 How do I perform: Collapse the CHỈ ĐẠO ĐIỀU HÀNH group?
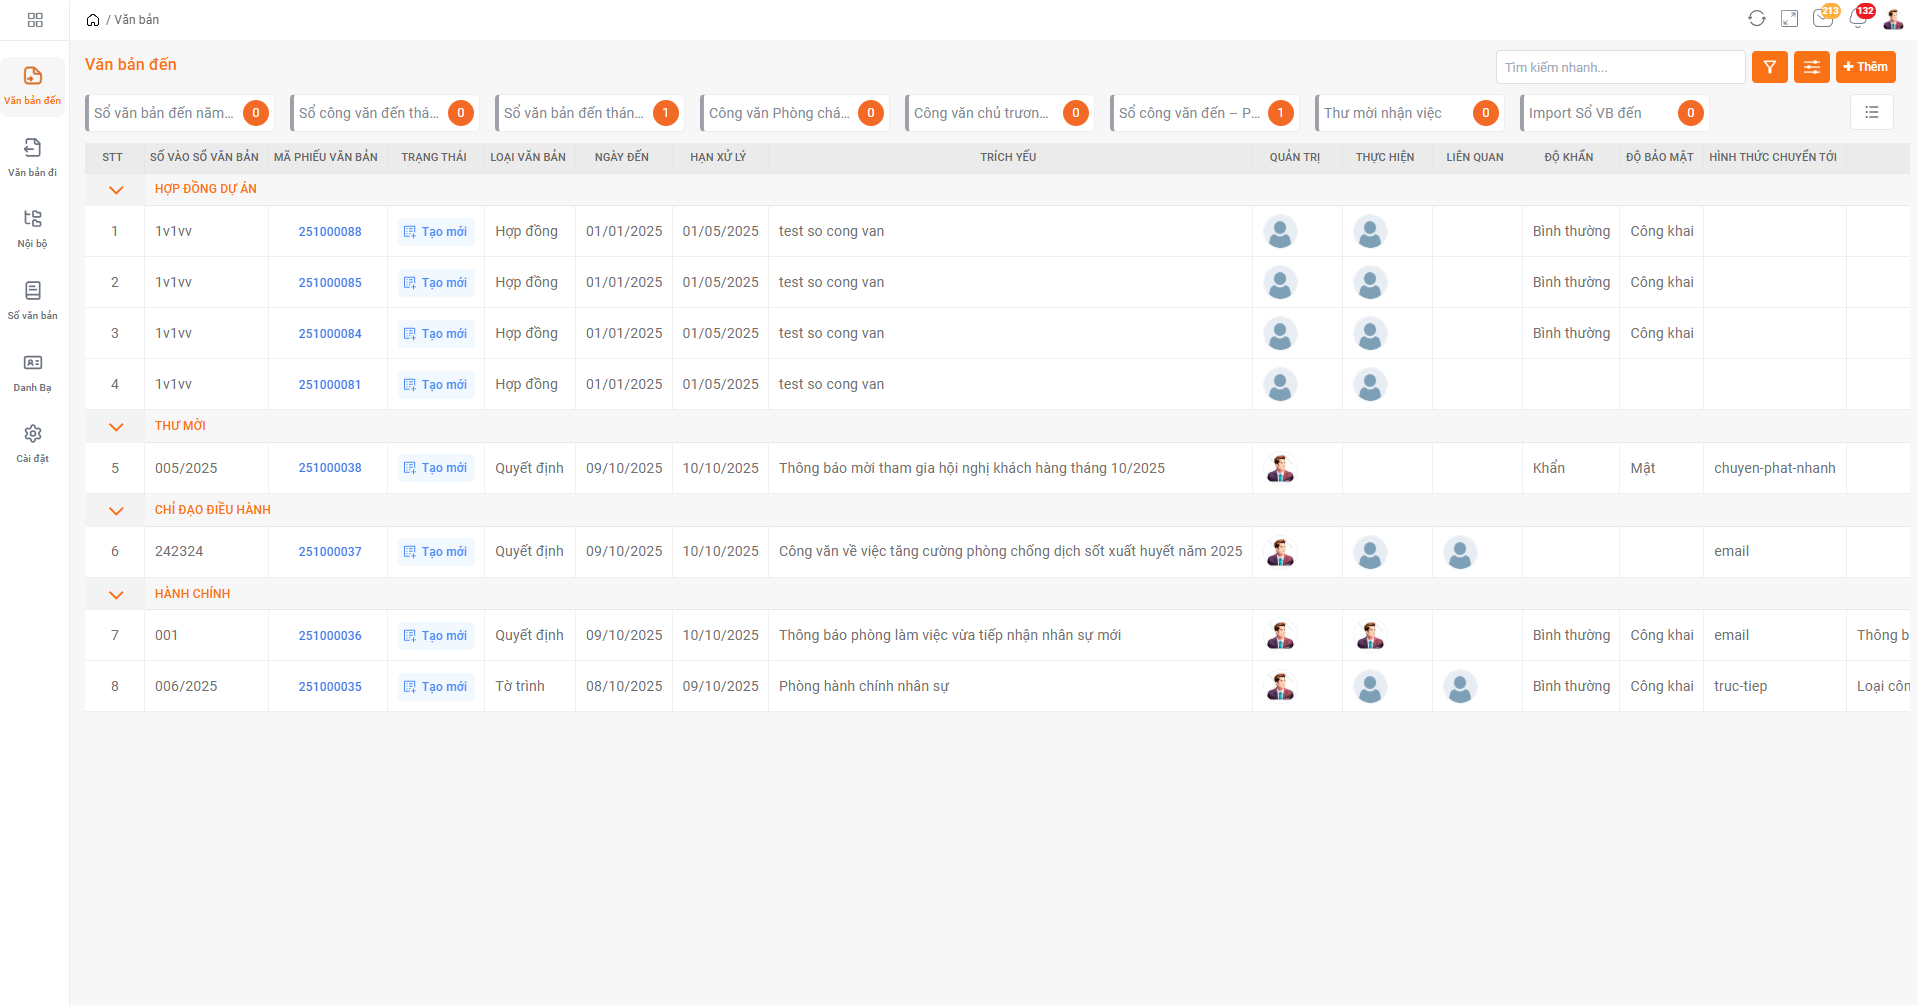click(x=116, y=511)
